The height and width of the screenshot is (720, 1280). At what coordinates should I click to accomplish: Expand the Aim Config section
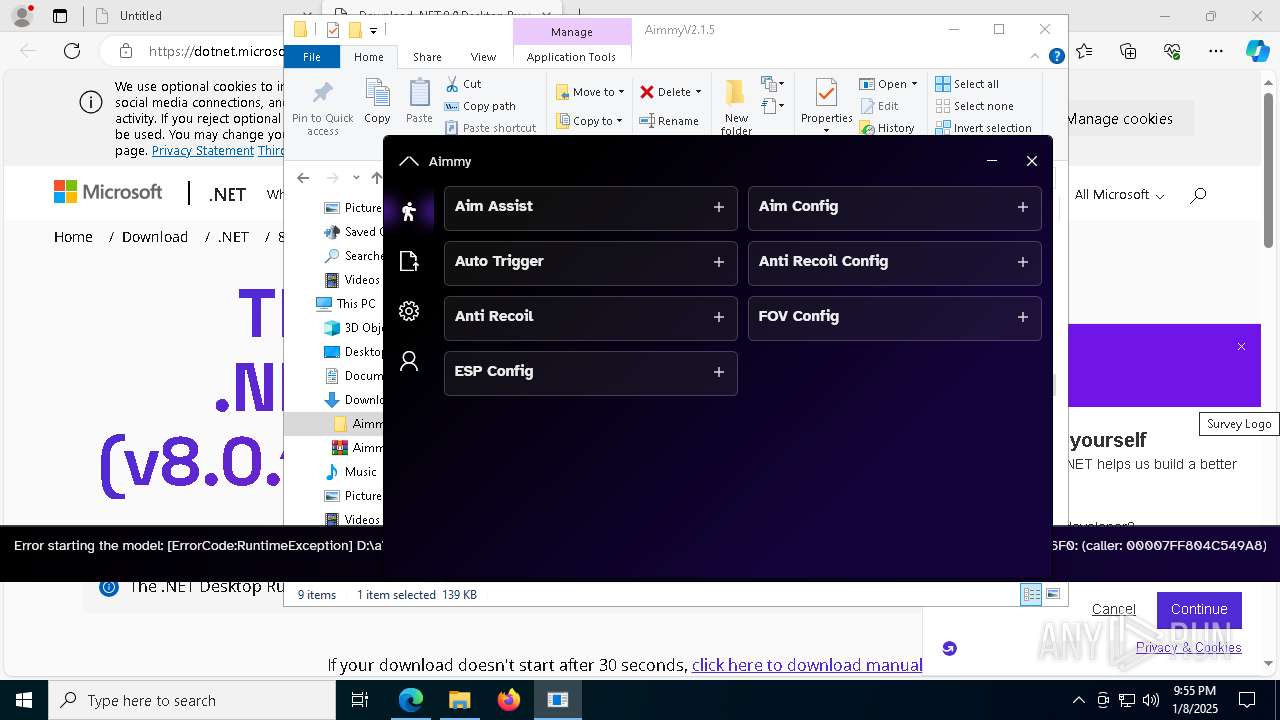pyautogui.click(x=1022, y=207)
